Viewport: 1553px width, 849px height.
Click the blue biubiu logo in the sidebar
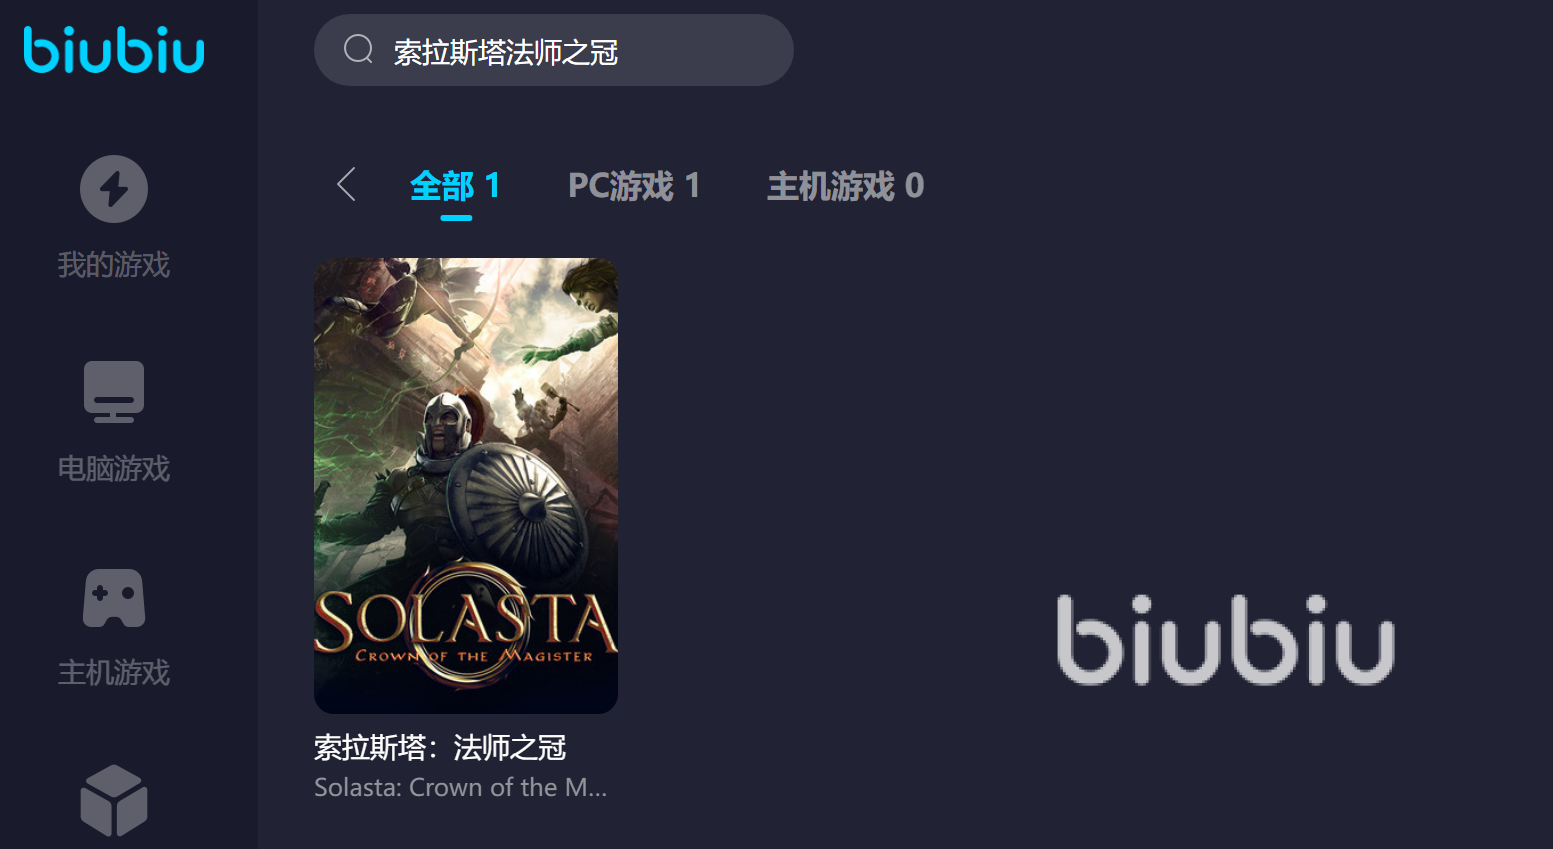click(x=114, y=50)
